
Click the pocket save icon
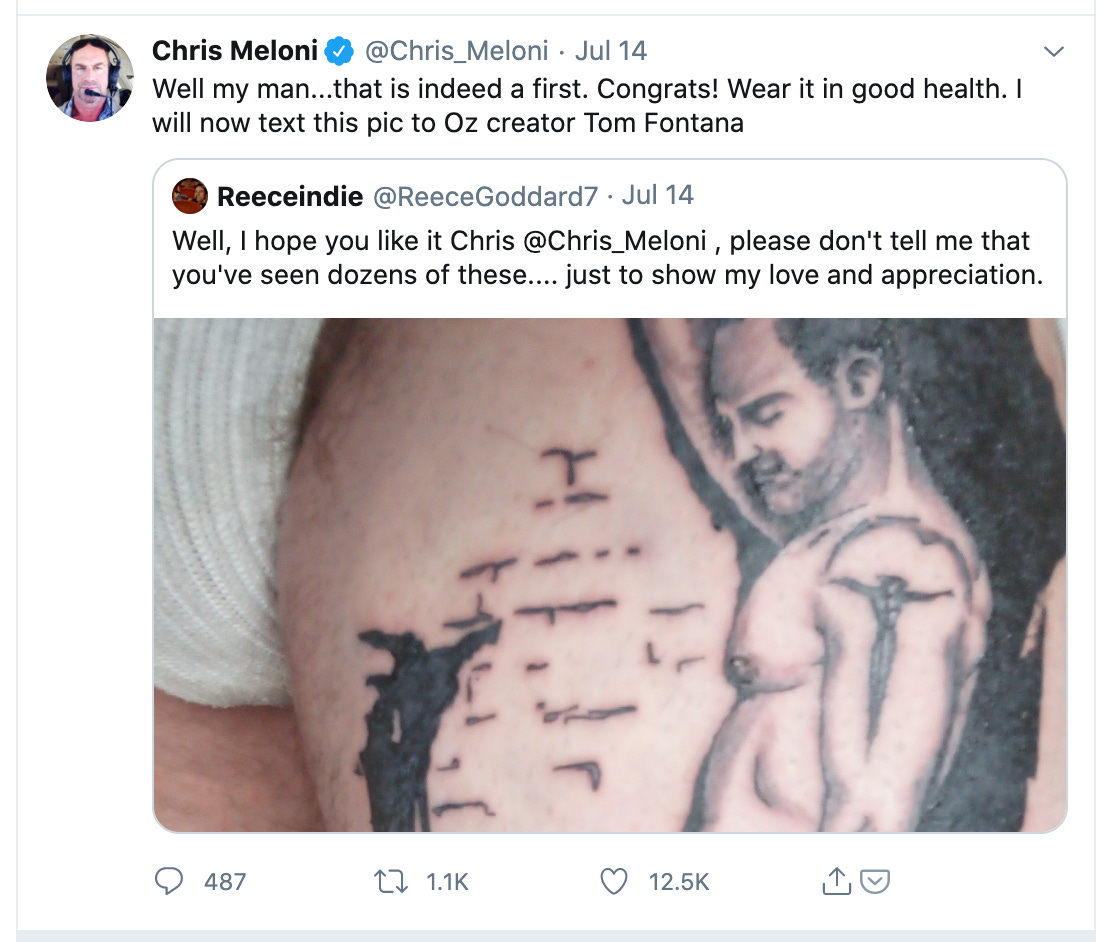pos(875,882)
